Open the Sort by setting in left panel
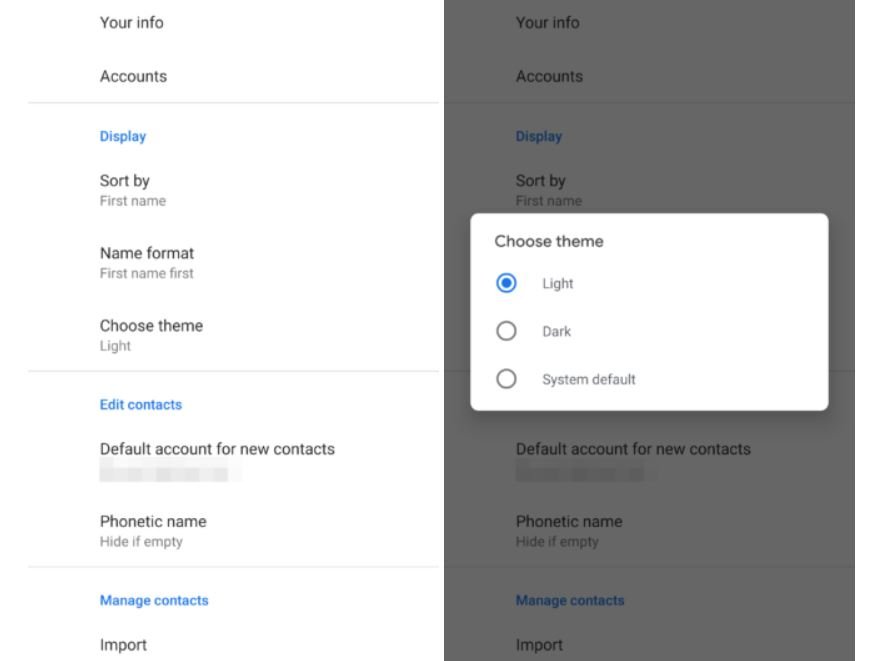The width and height of the screenshot is (886, 661). [125, 189]
